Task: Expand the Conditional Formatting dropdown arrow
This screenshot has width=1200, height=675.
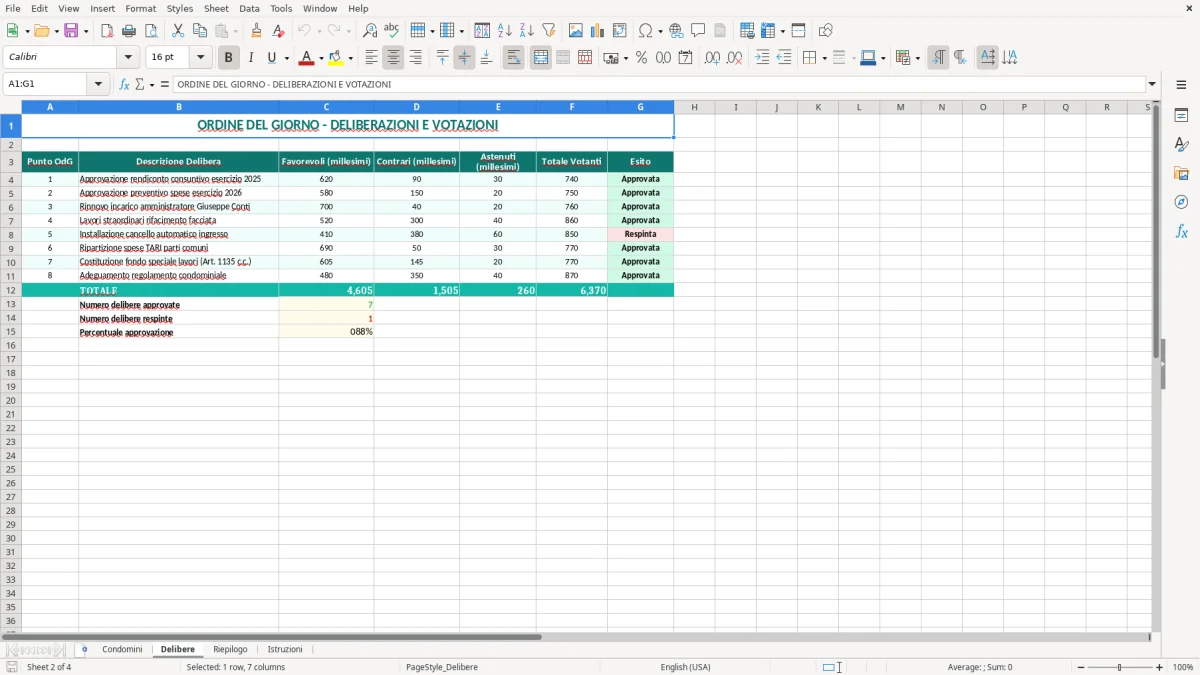Action: [917, 58]
